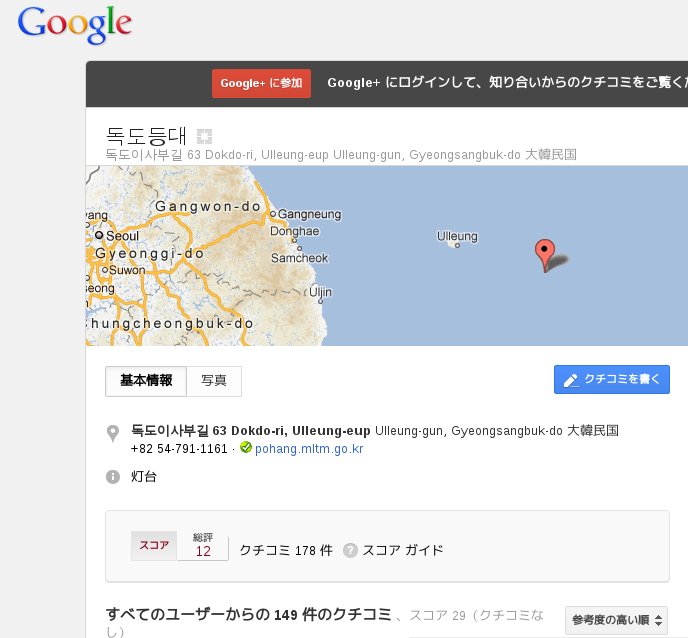Click the red Google+ に参加 button
The height and width of the screenshot is (638, 688).
coord(261,83)
